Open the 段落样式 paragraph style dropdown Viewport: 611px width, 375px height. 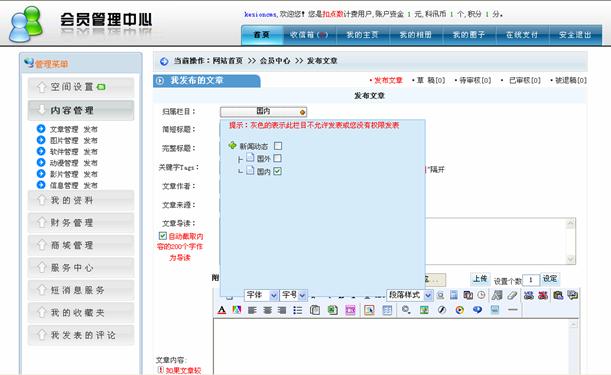pos(410,295)
